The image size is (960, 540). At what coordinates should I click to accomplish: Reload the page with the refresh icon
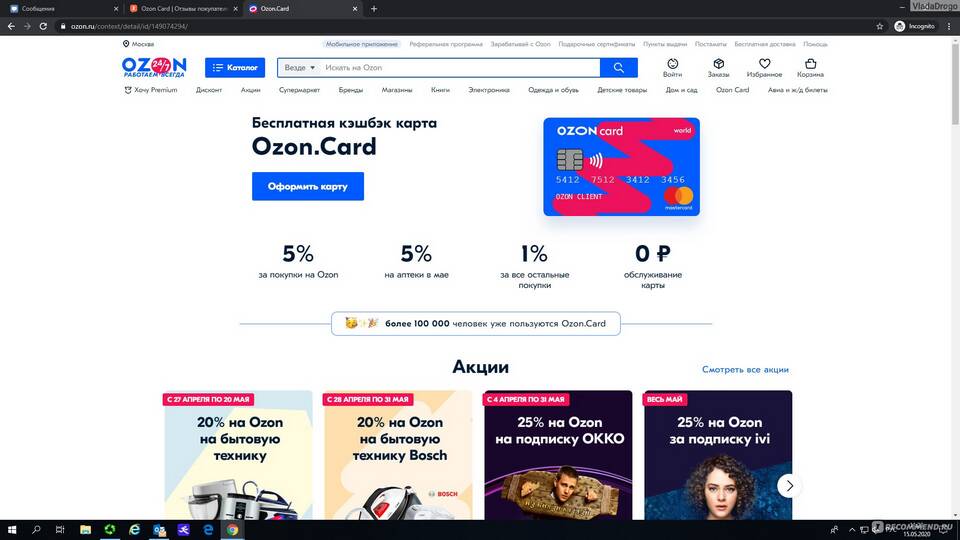click(43, 26)
